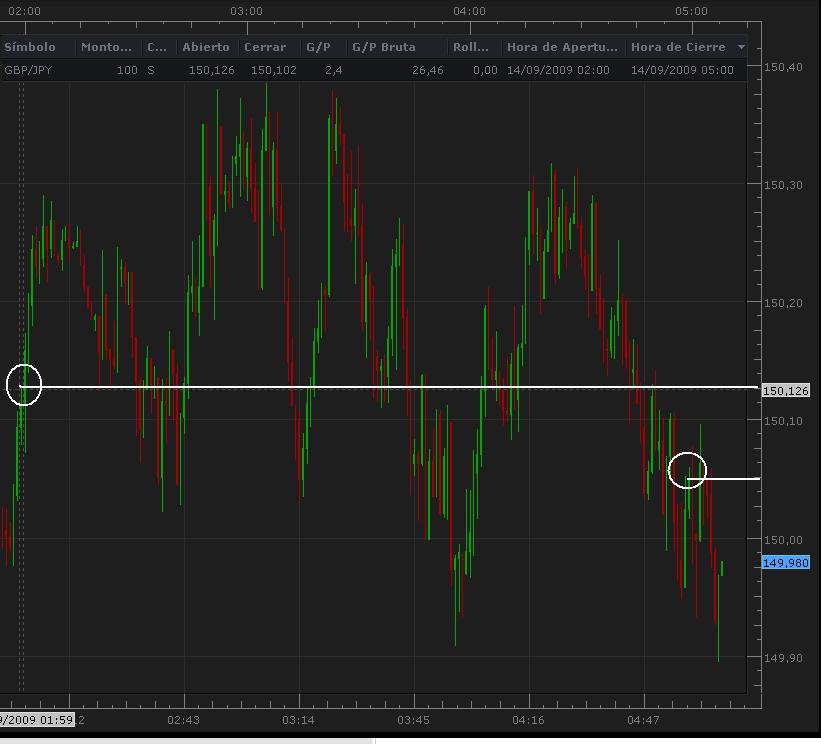Click the blue 149,980 current price label
Screen dimensions: 821x744
pyautogui.click(x=786, y=563)
